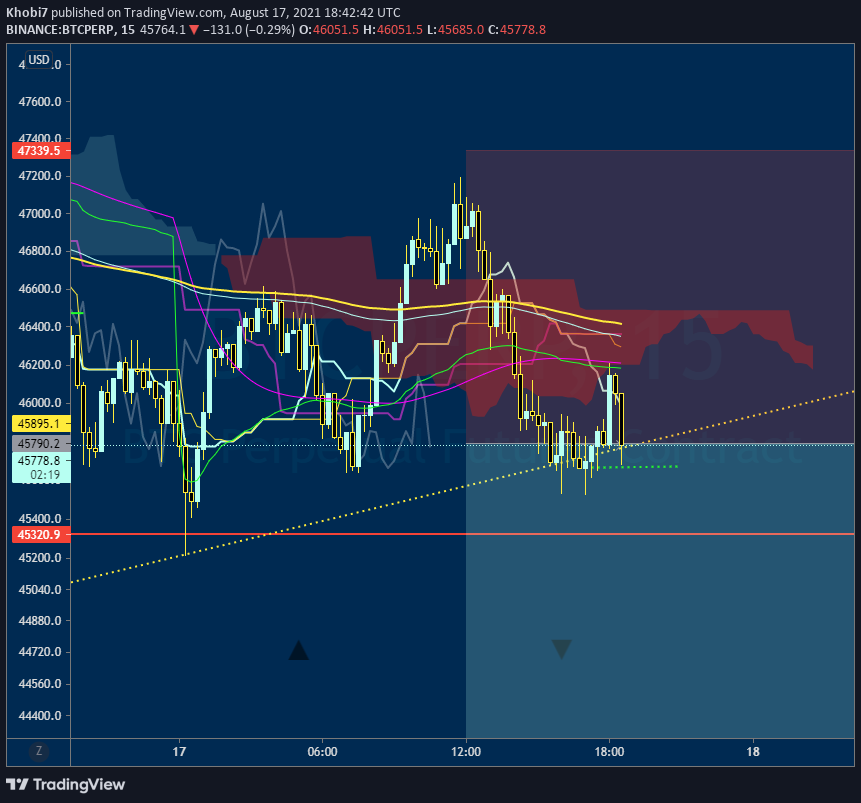Click the 18 date label on time axis
Screen dimensions: 861x803
753,751
